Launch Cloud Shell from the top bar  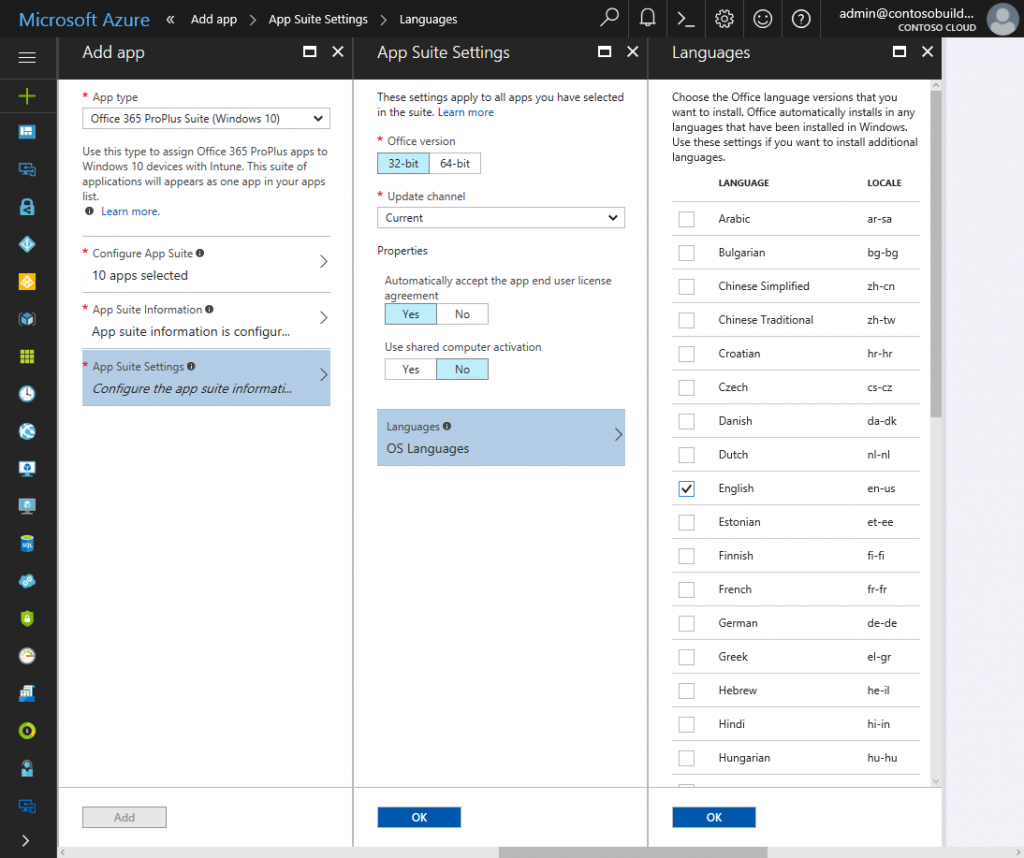tap(685, 19)
